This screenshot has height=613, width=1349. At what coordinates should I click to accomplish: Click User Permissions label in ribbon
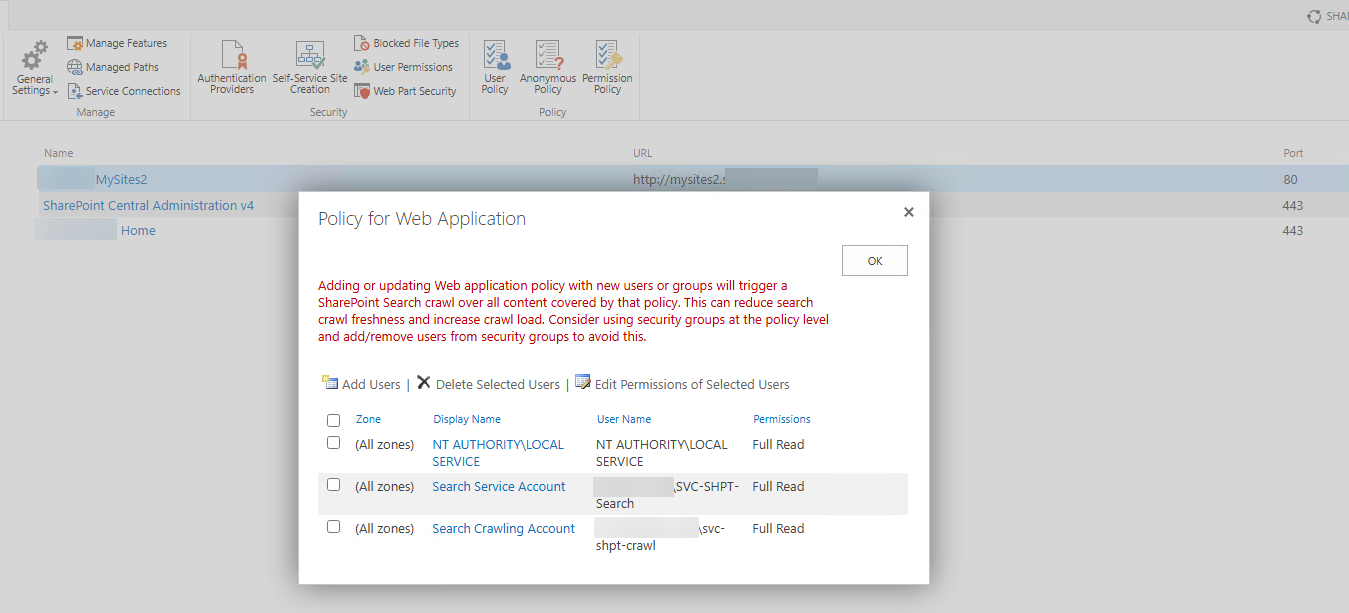(413, 68)
